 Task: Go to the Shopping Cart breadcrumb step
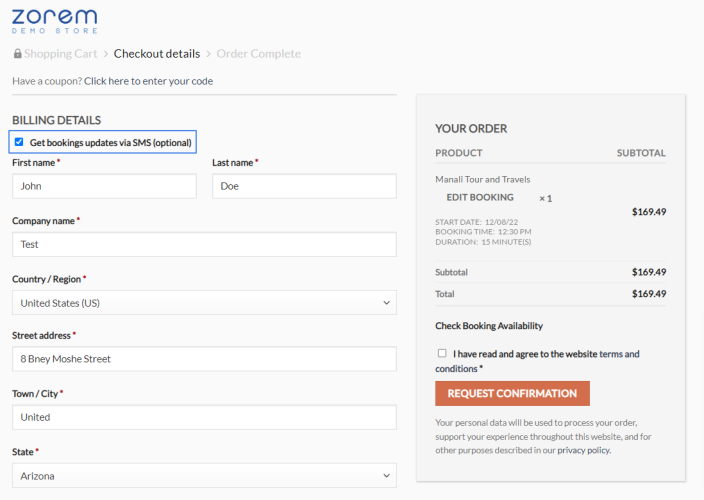(60, 54)
